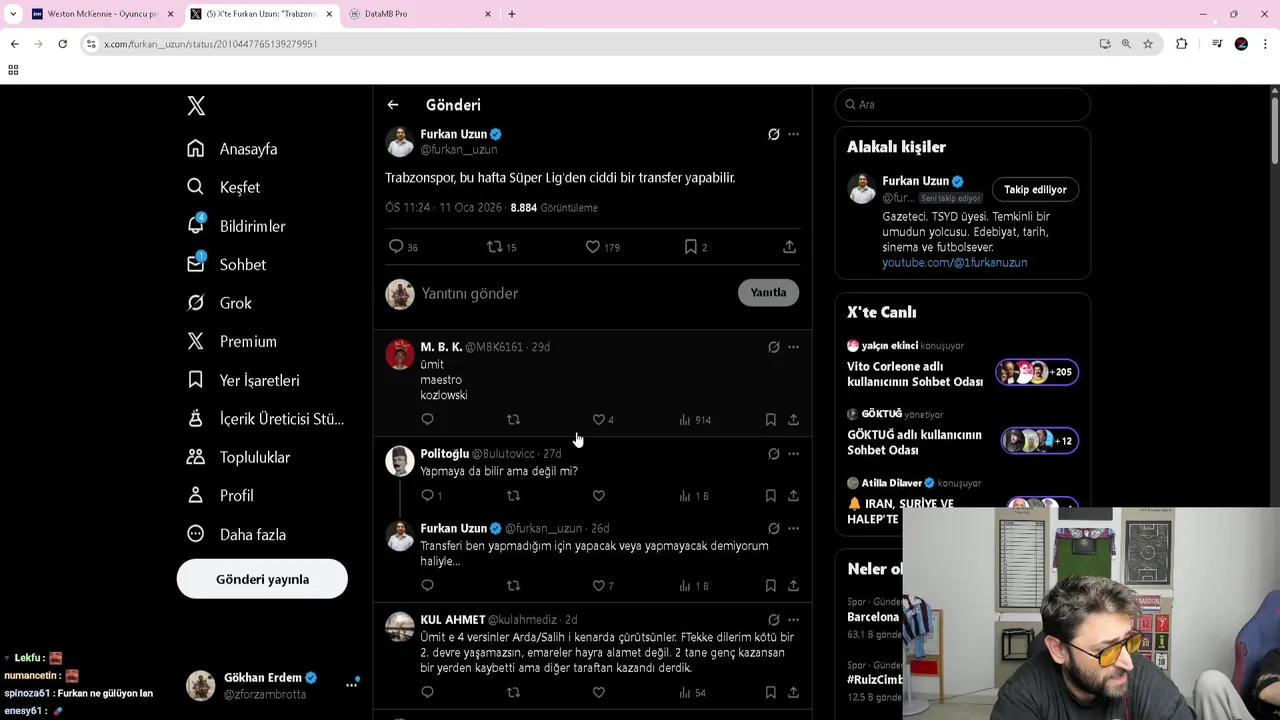Click Takip ediliyor button

1035,189
